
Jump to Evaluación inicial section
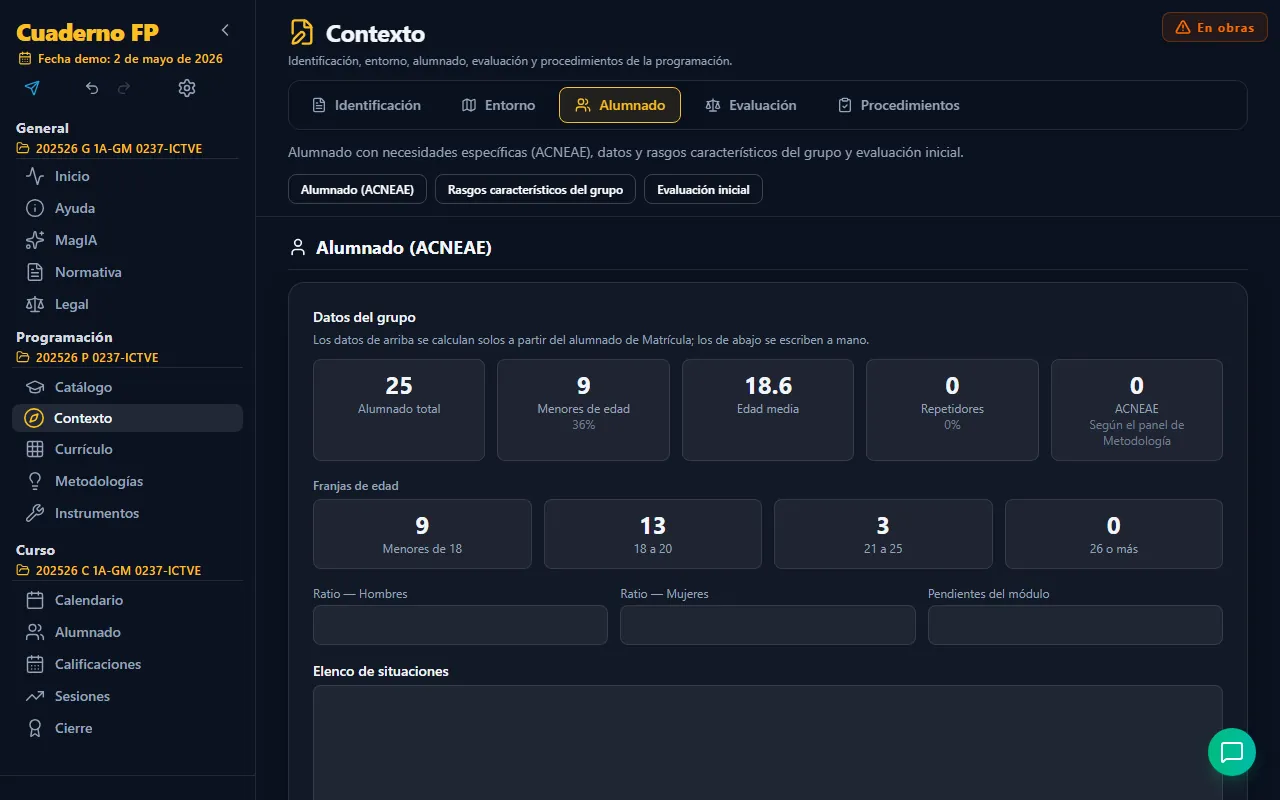coord(703,189)
